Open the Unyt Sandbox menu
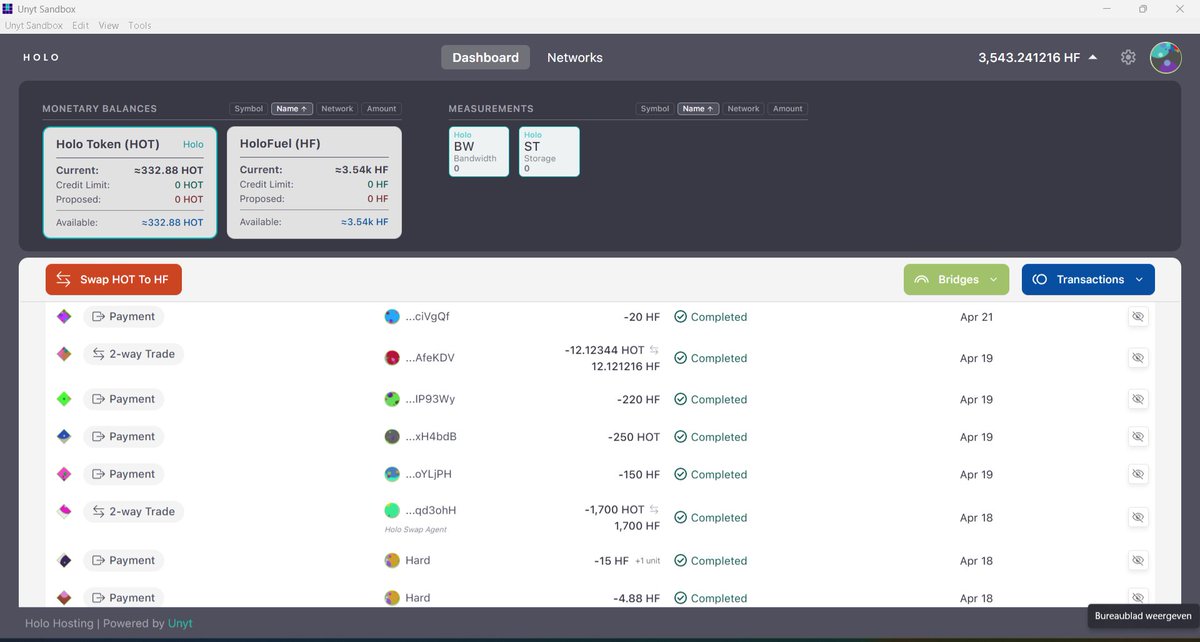The image size is (1200, 642). tap(34, 25)
